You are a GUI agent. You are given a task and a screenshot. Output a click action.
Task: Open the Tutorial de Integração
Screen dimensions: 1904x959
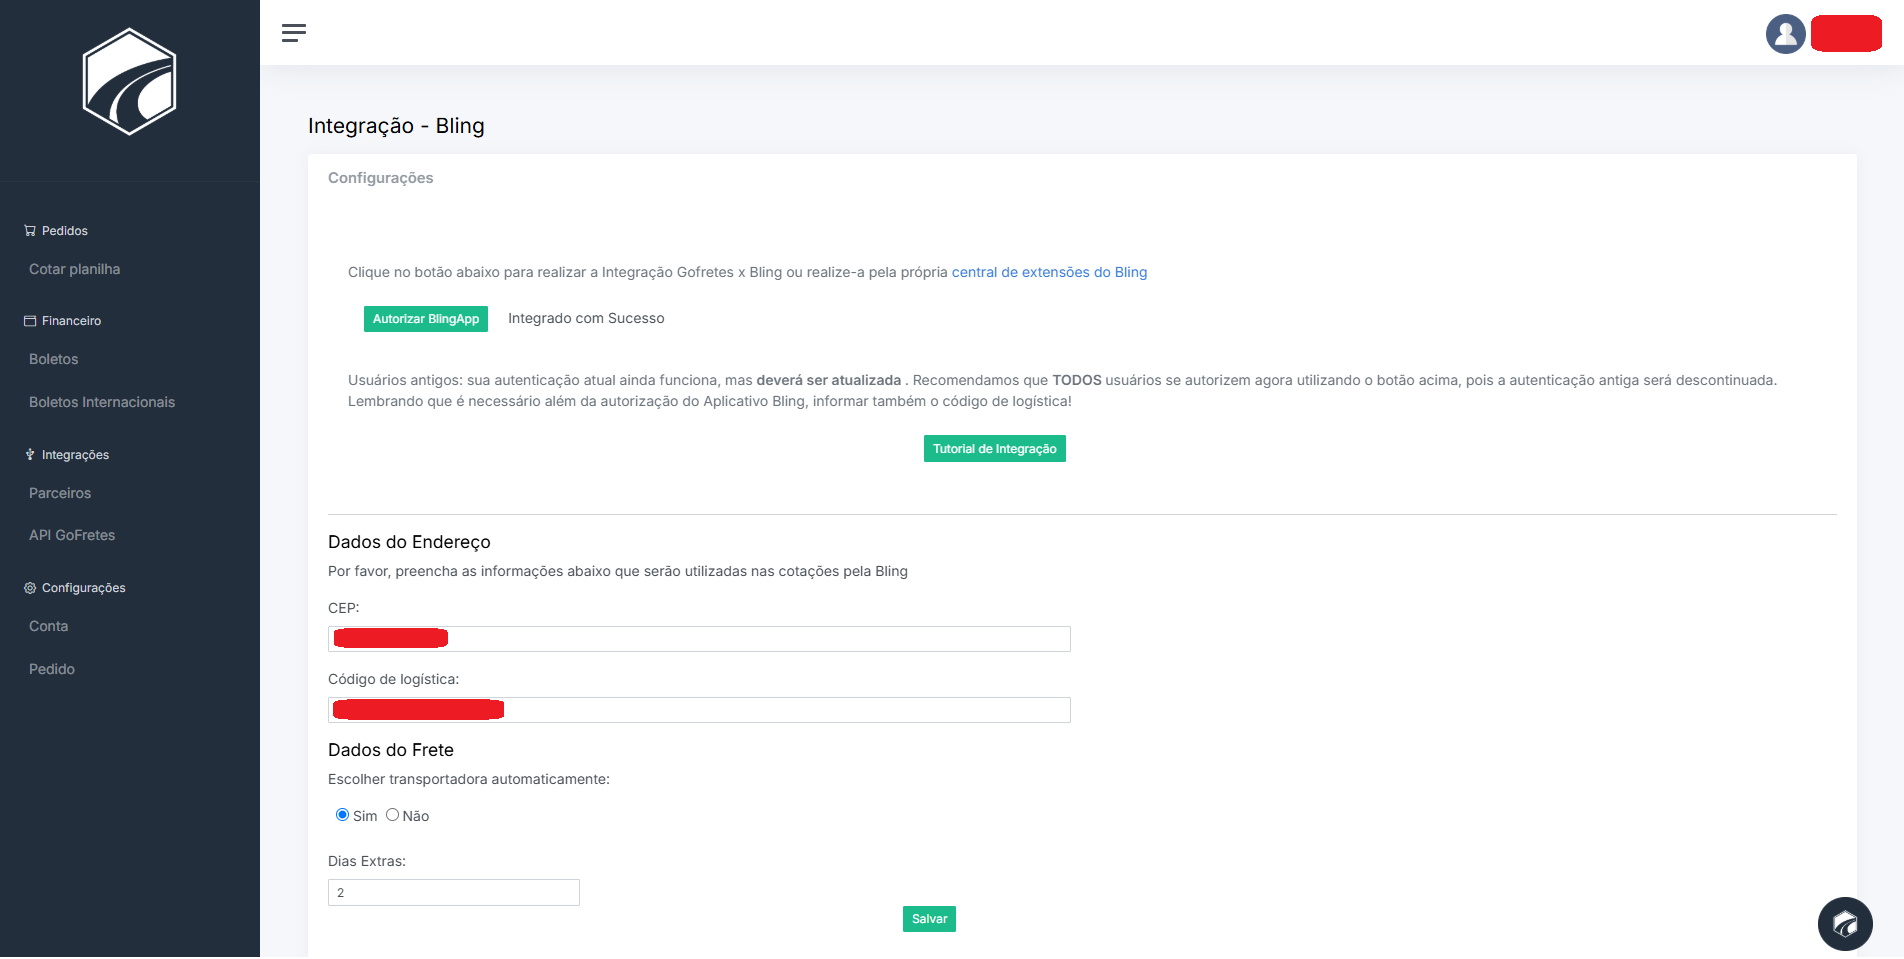pos(995,449)
